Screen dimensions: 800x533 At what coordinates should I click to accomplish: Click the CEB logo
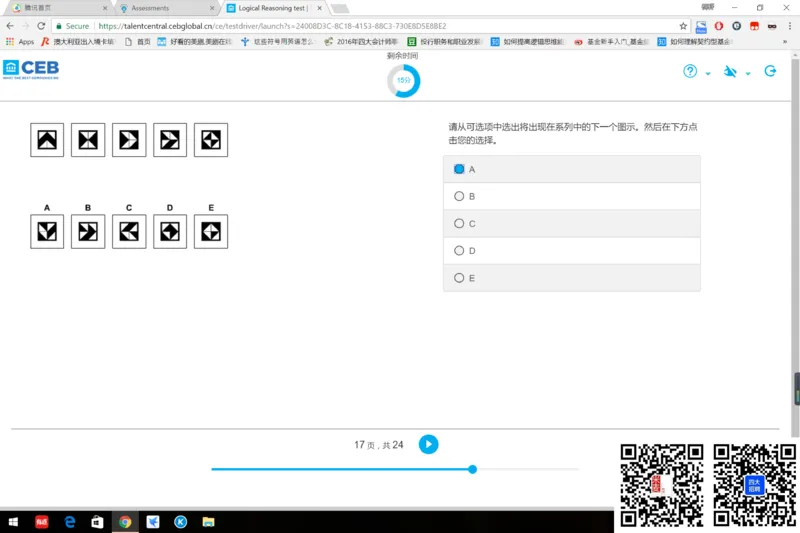click(x=31, y=69)
